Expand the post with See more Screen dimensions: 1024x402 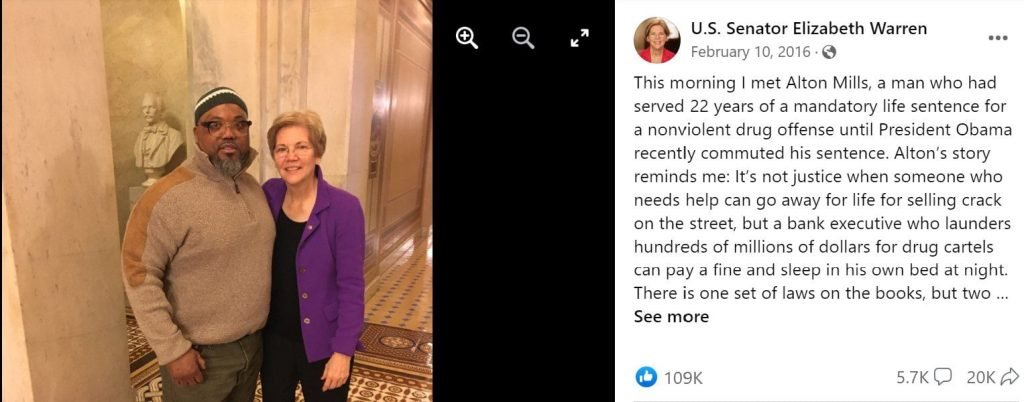(671, 317)
